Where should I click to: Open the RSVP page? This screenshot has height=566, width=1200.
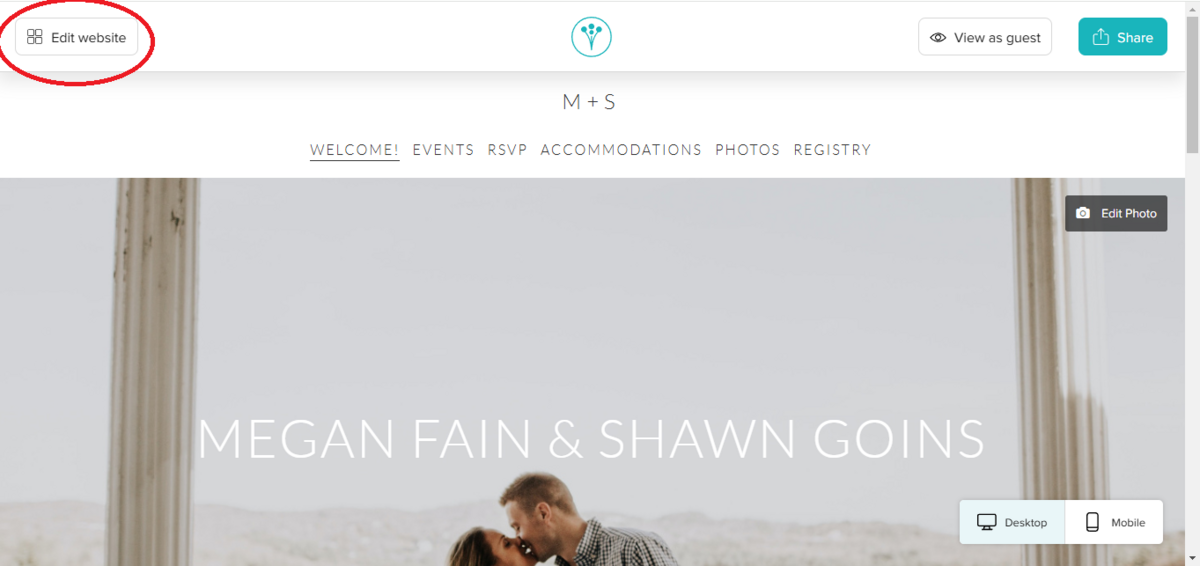(507, 150)
